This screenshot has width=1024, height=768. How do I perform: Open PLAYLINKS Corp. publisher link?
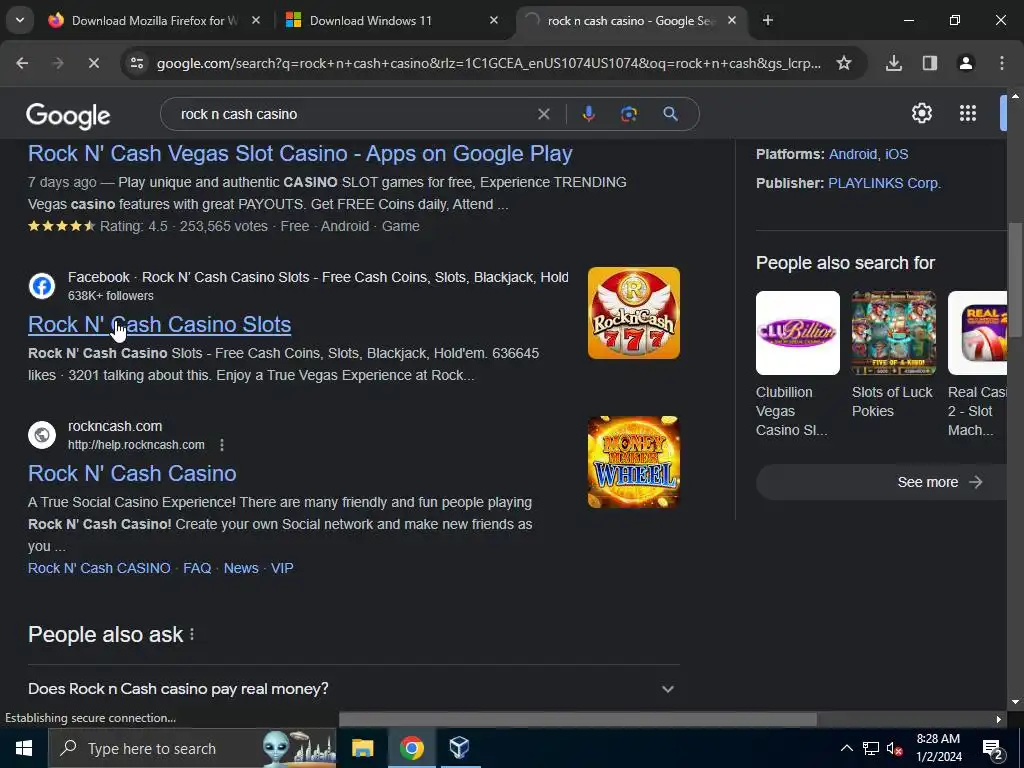[x=884, y=184]
